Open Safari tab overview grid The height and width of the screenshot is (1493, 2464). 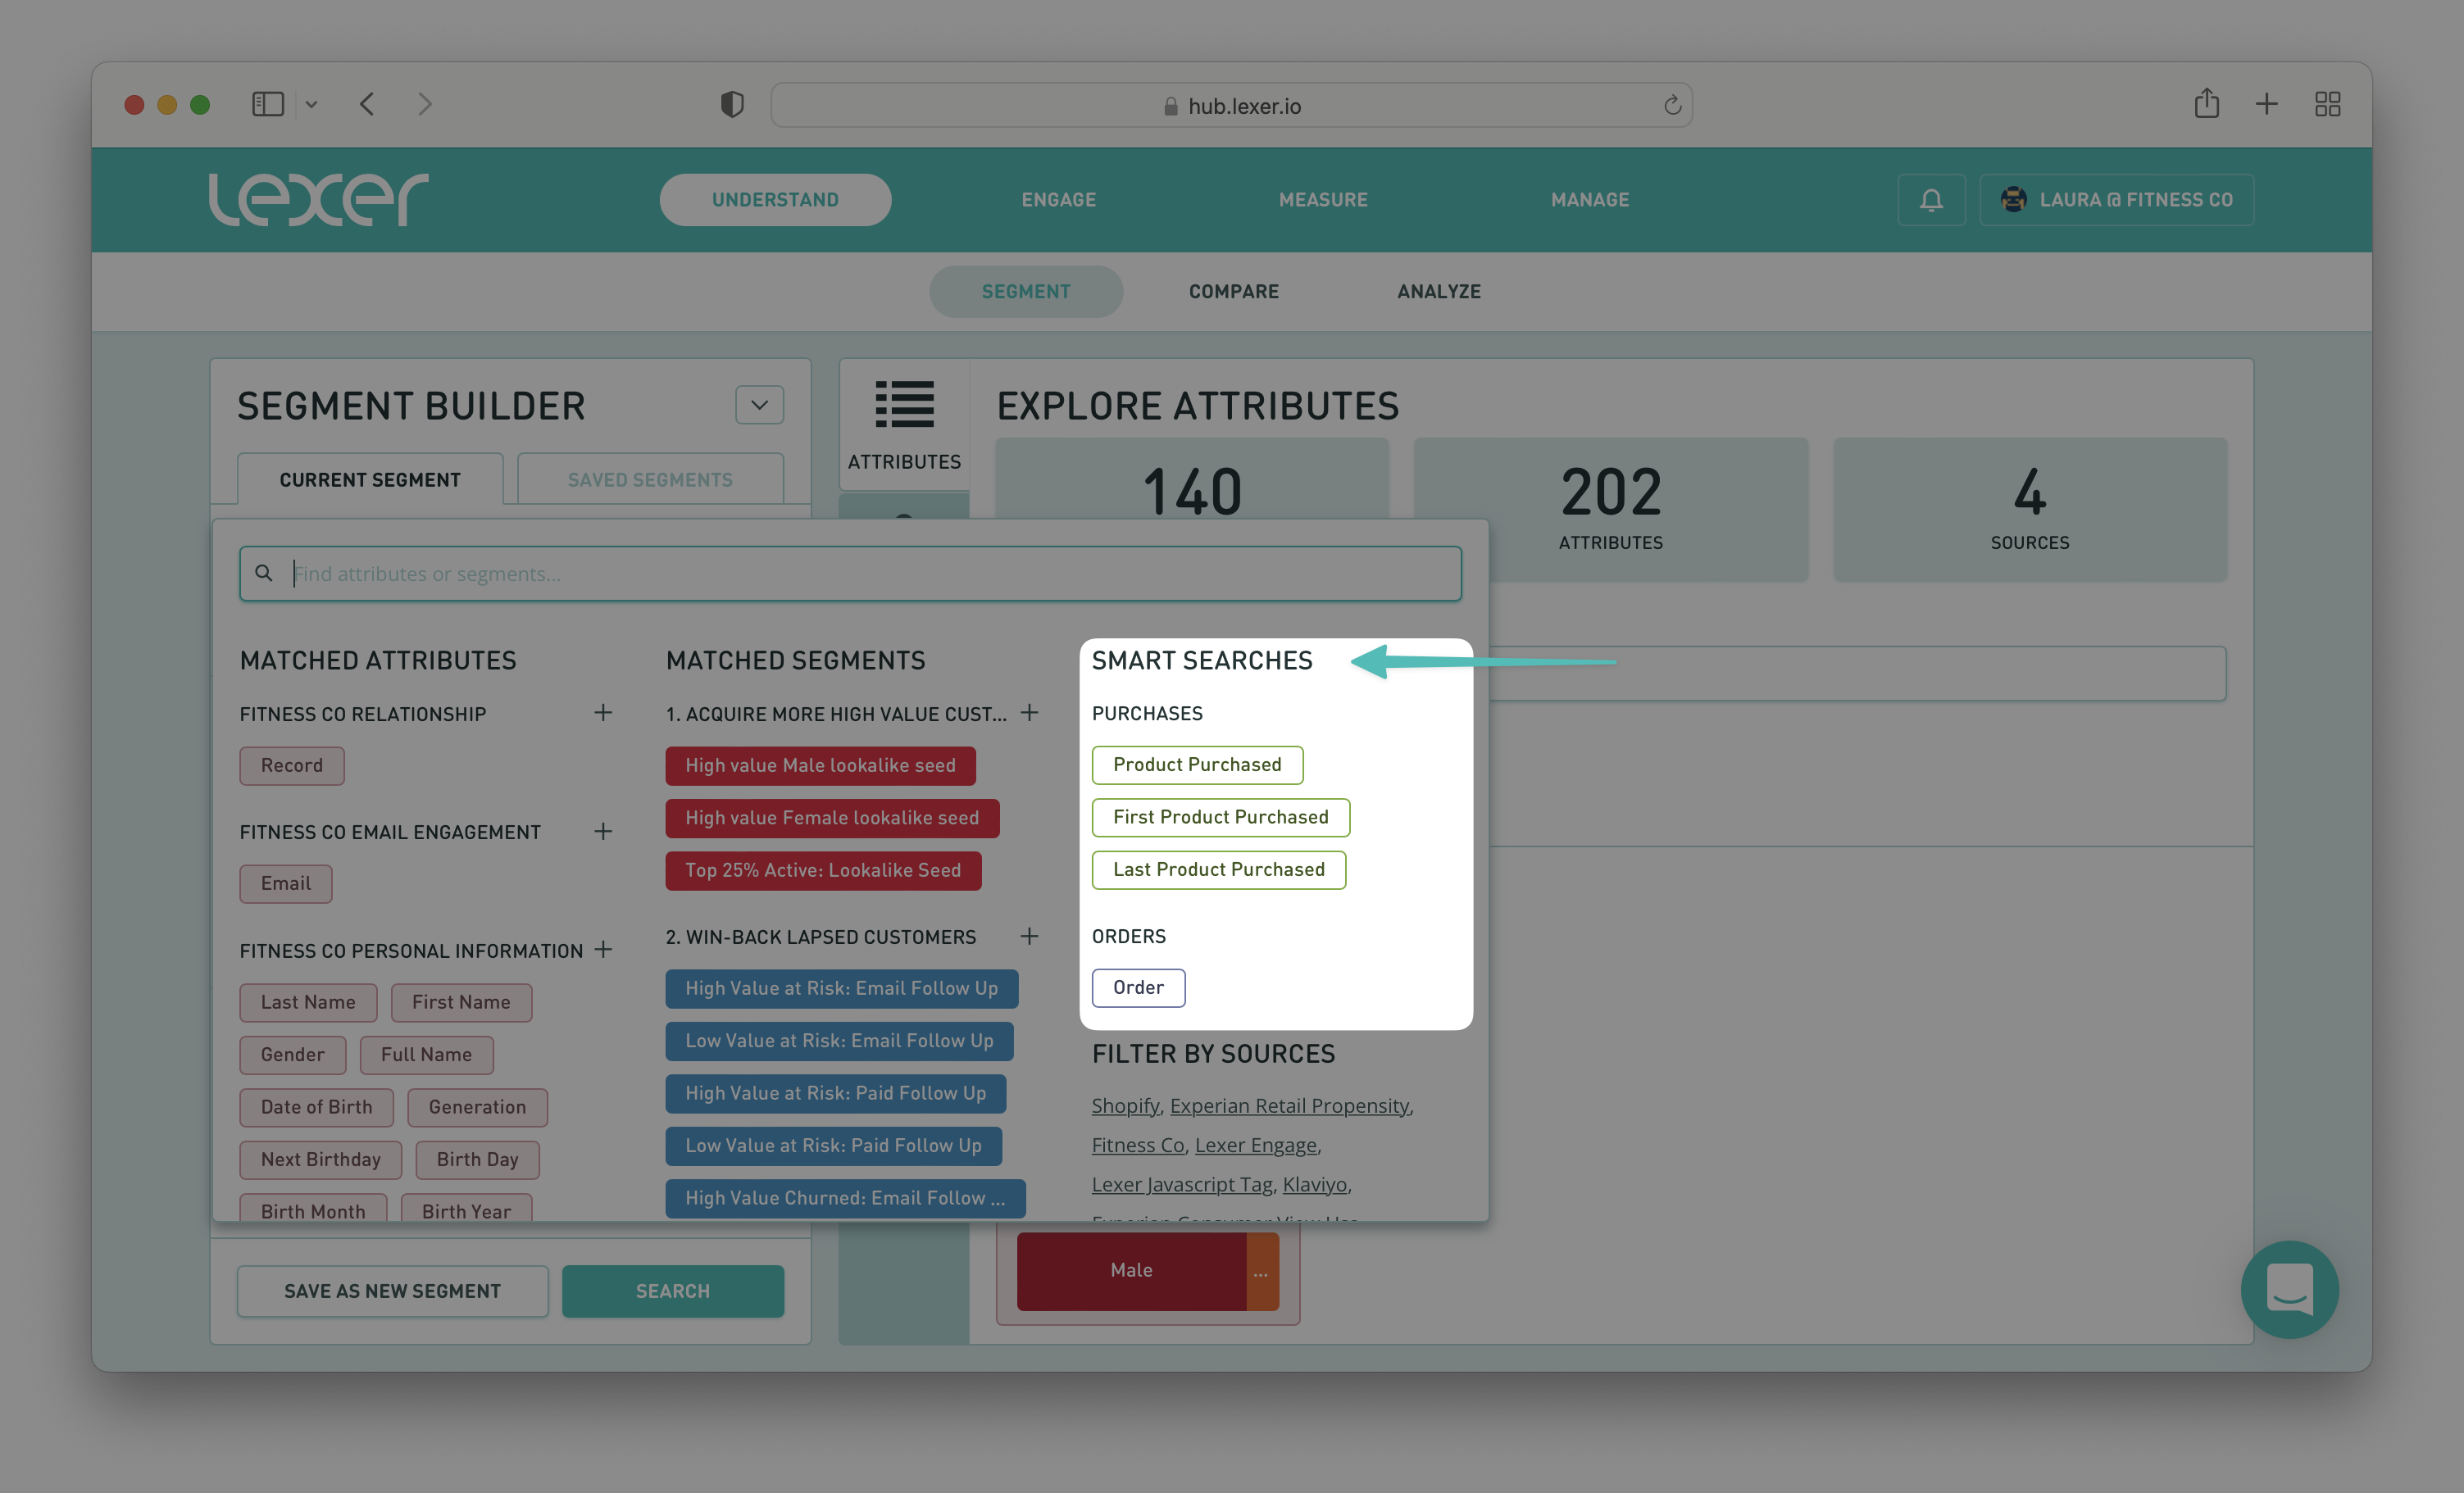(x=2327, y=104)
